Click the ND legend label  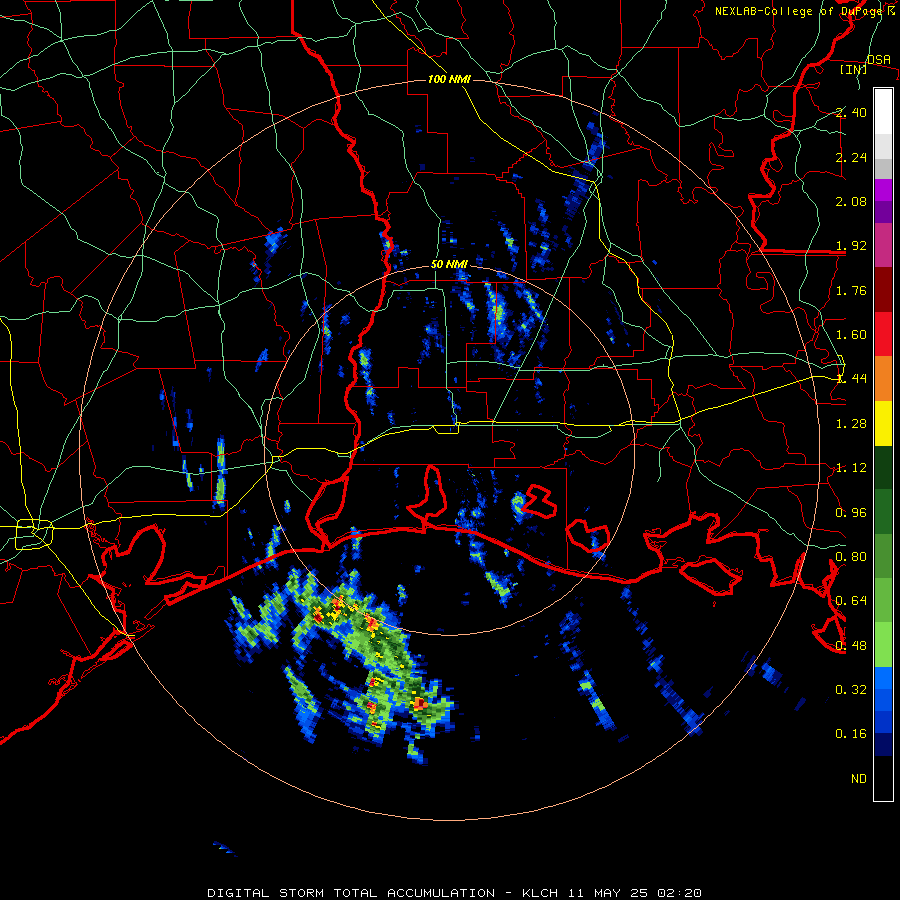pyautogui.click(x=859, y=779)
